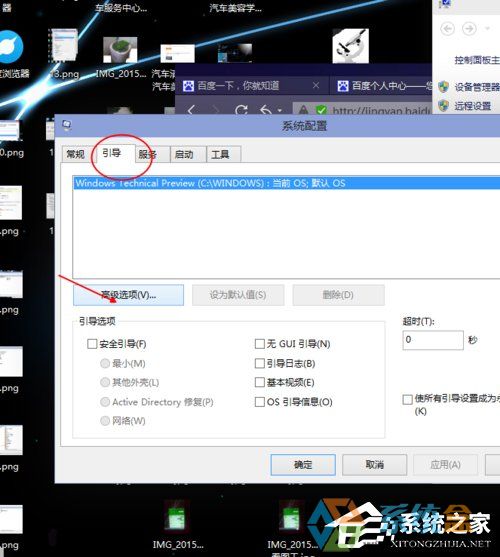Open the dark screenshot desktop thumbnail
The image size is (500, 557).
[x=235, y=53]
